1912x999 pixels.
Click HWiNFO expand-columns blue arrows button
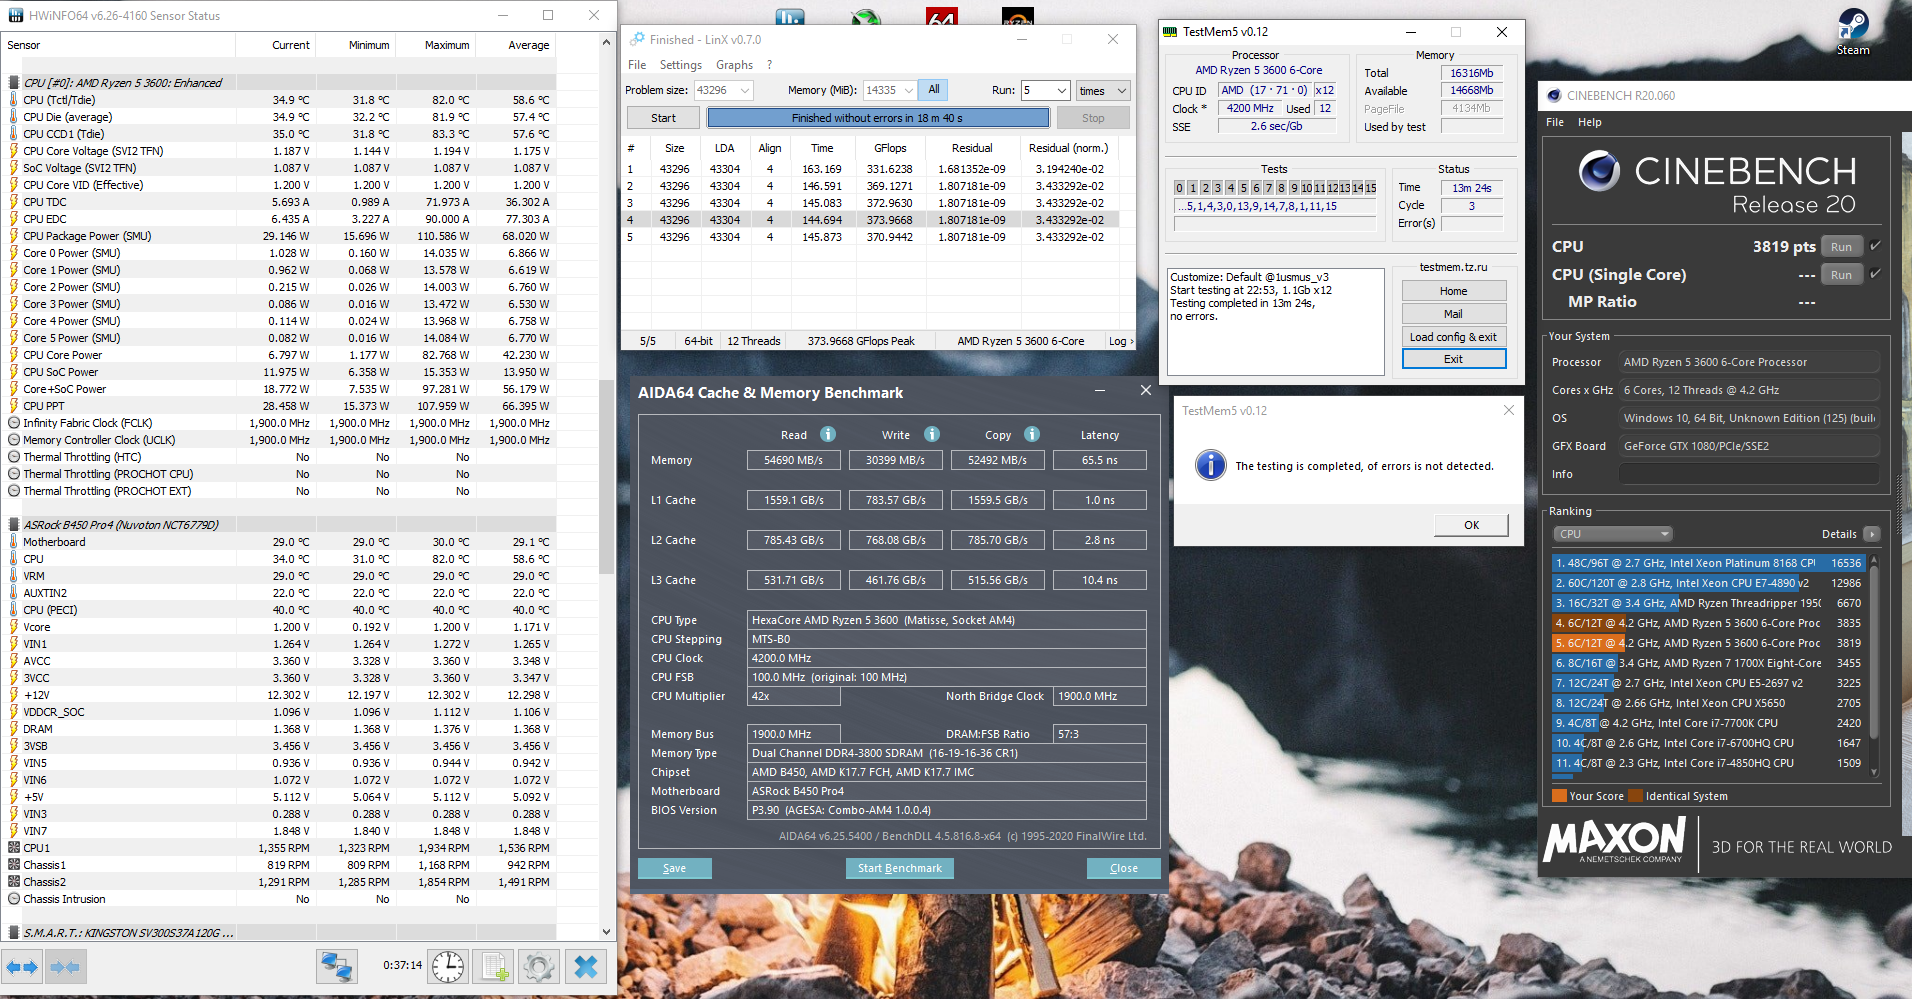[x=22, y=967]
